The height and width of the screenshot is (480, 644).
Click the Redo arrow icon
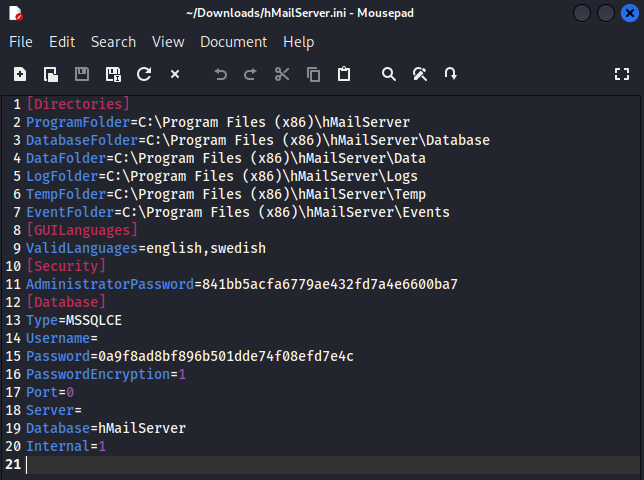(x=251, y=74)
